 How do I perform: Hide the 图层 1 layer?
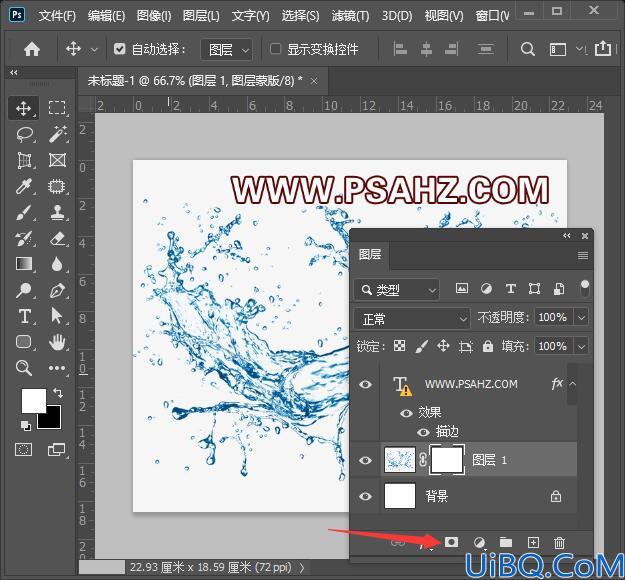(366, 460)
